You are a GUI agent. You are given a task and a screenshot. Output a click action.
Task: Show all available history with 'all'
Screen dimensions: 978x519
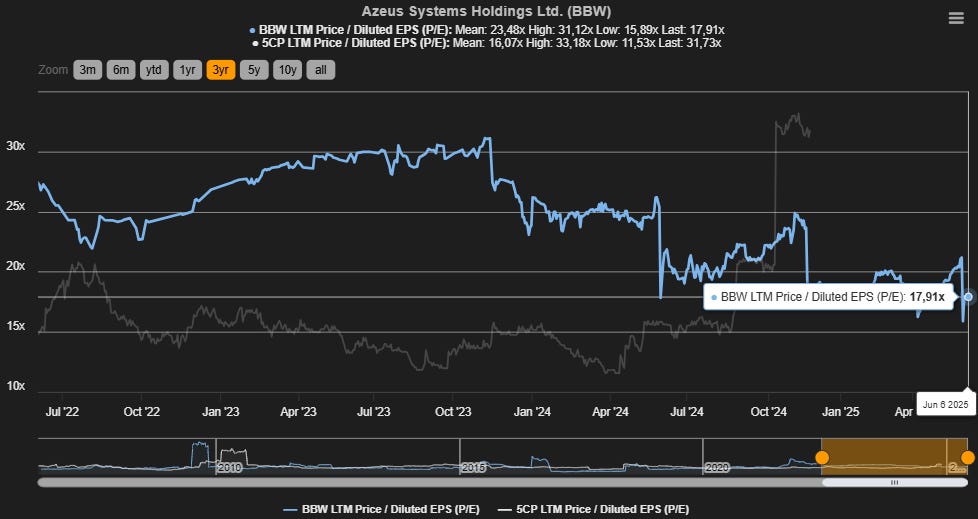click(x=321, y=70)
